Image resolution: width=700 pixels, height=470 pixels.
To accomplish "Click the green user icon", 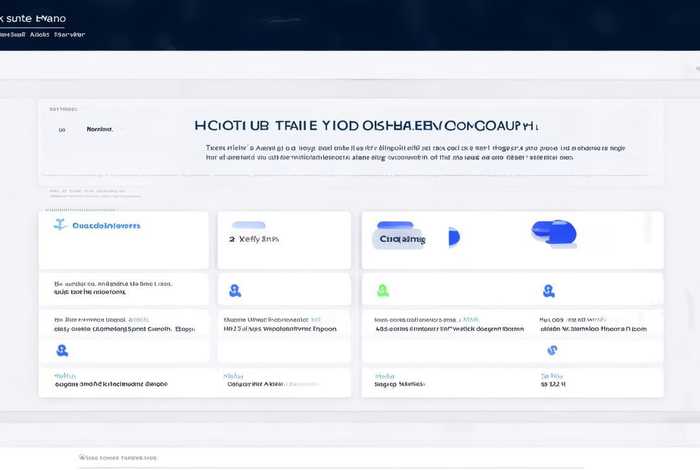I will tap(382, 290).
